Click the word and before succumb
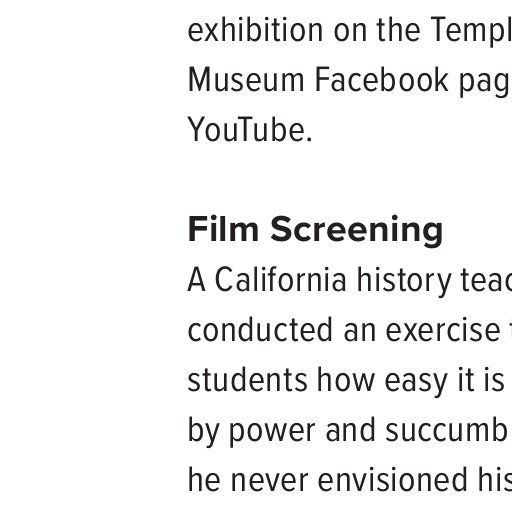This screenshot has height=512, width=512. pos(351,430)
